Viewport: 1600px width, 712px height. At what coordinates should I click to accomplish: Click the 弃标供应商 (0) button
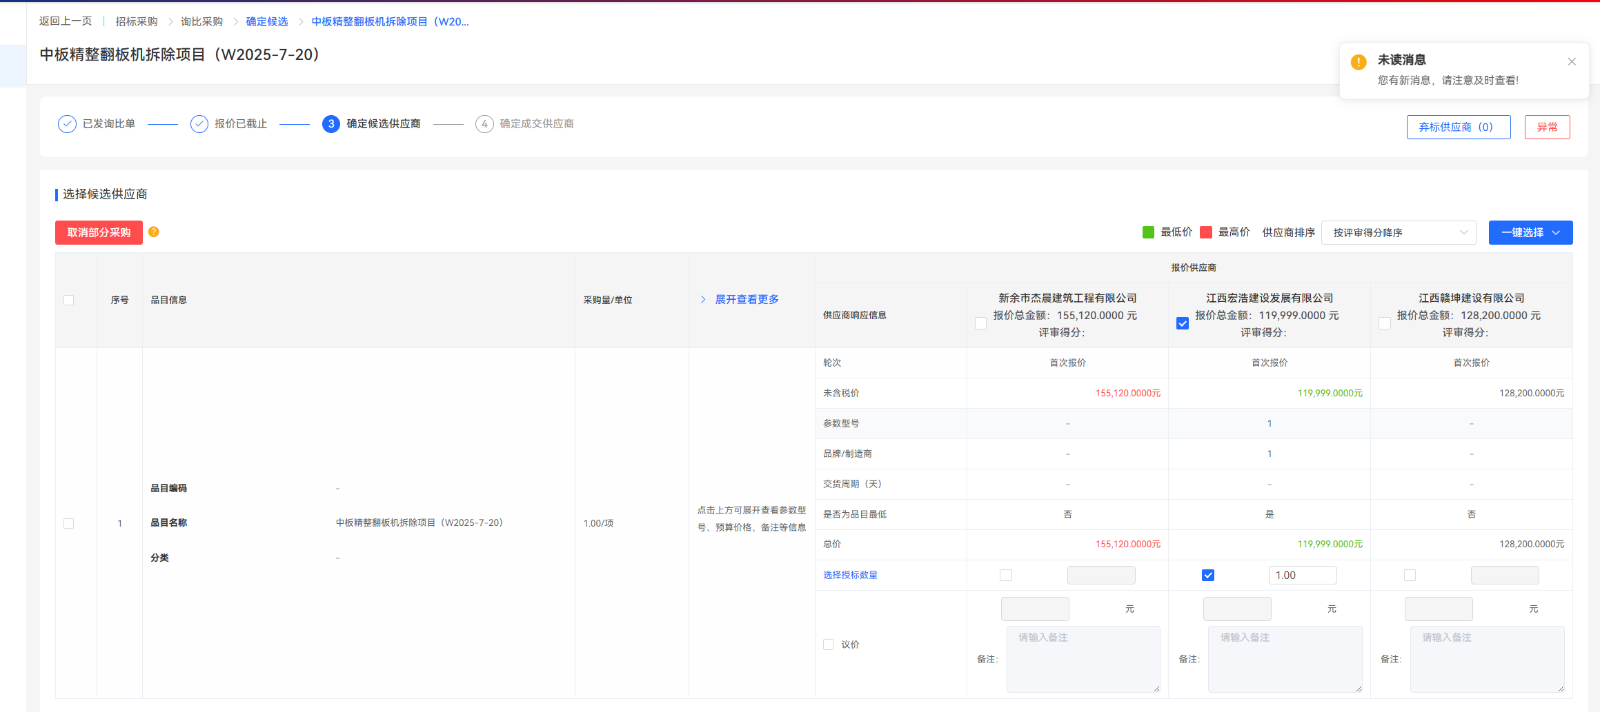[1458, 127]
